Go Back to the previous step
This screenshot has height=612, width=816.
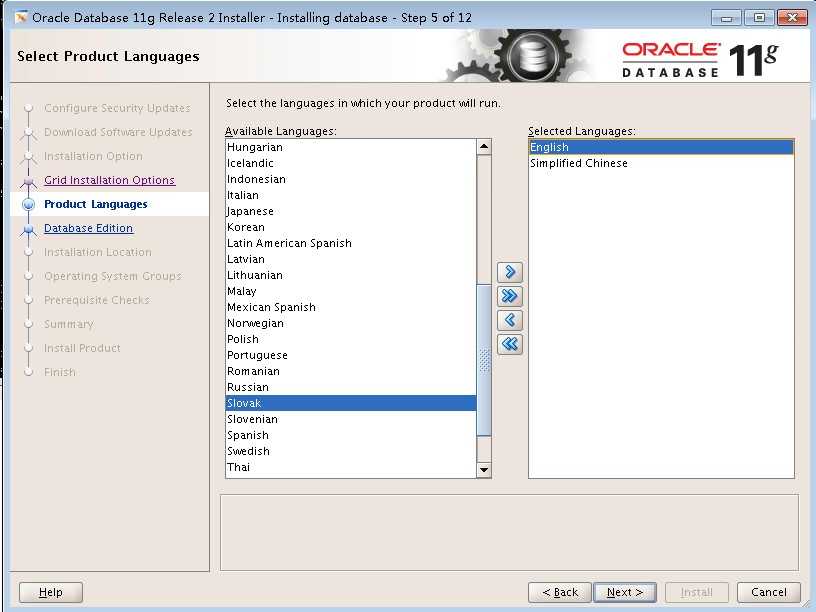560,592
